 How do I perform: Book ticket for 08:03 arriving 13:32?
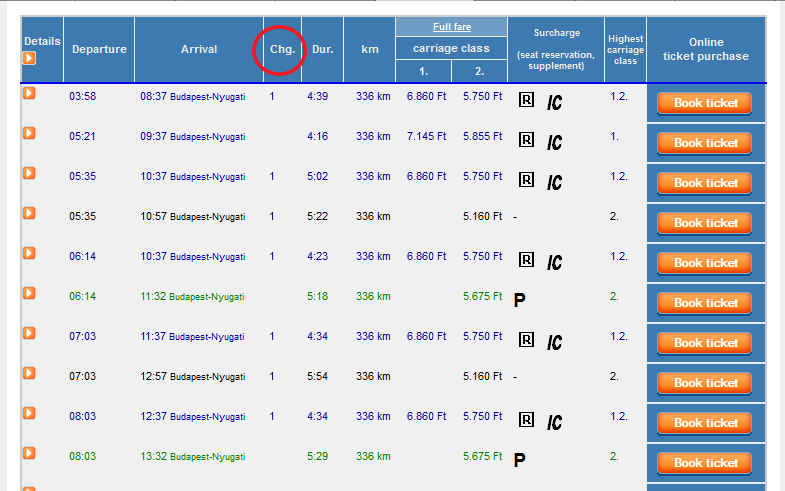[705, 463]
